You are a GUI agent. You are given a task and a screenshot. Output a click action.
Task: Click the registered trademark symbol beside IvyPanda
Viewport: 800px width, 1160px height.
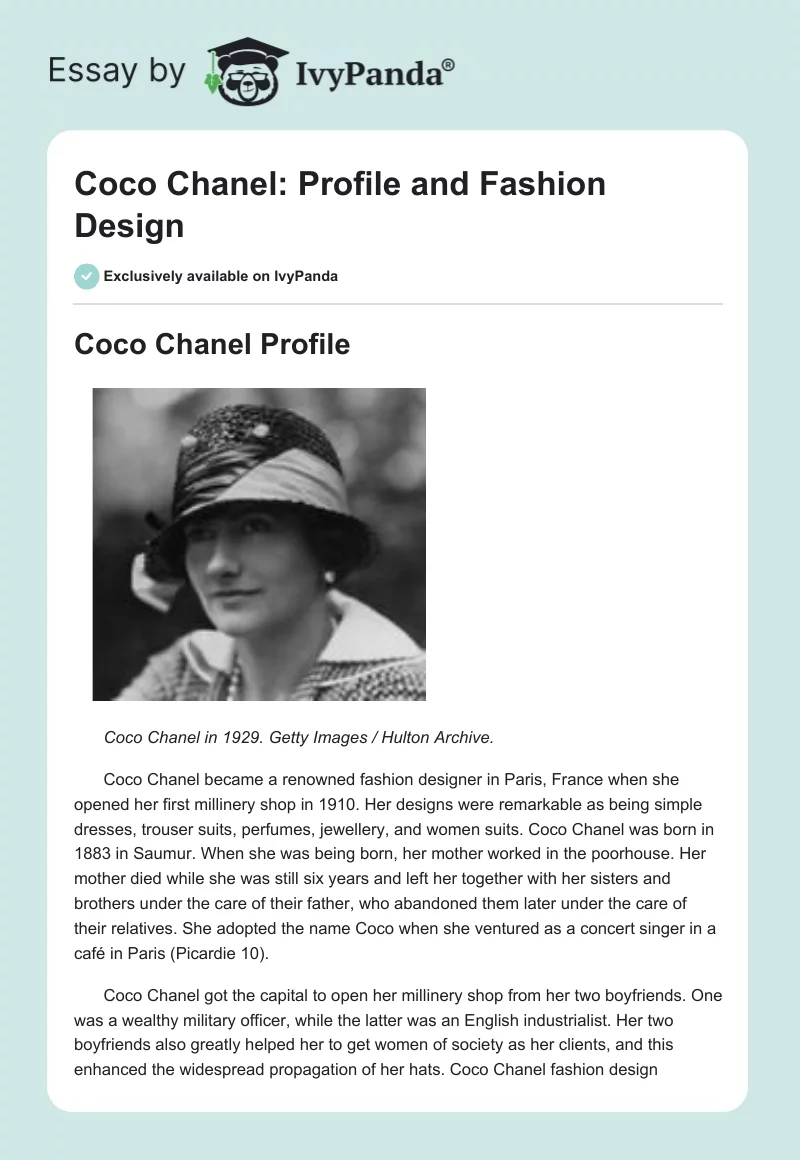(448, 65)
